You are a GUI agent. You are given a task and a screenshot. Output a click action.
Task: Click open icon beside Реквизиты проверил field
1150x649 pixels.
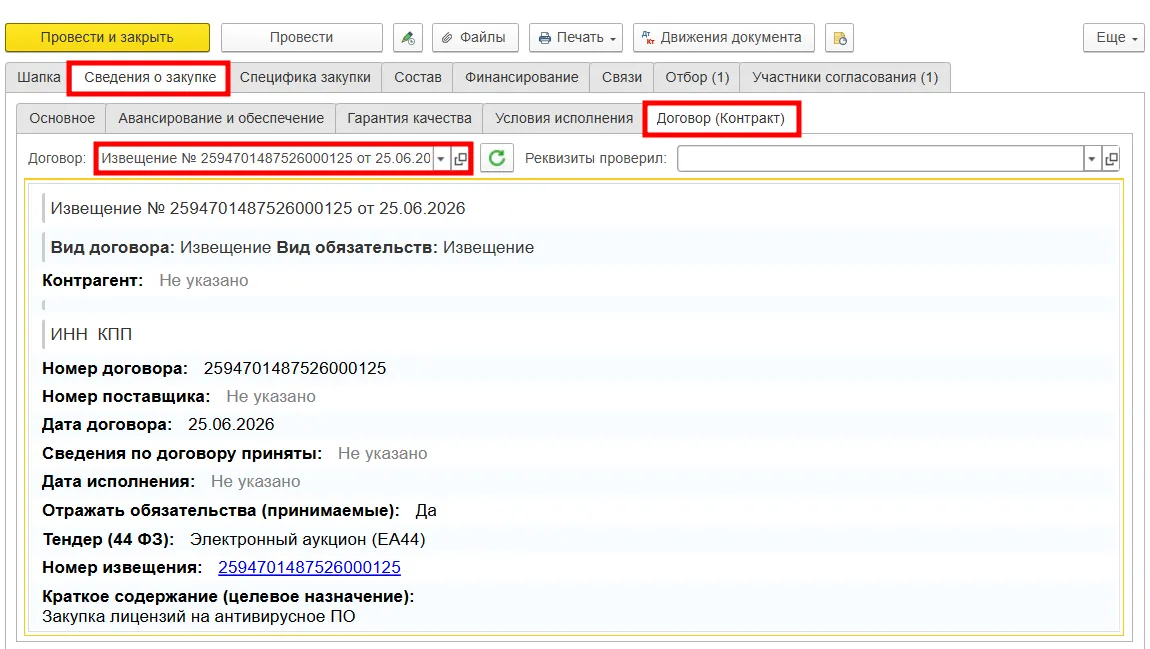[x=1111, y=158]
